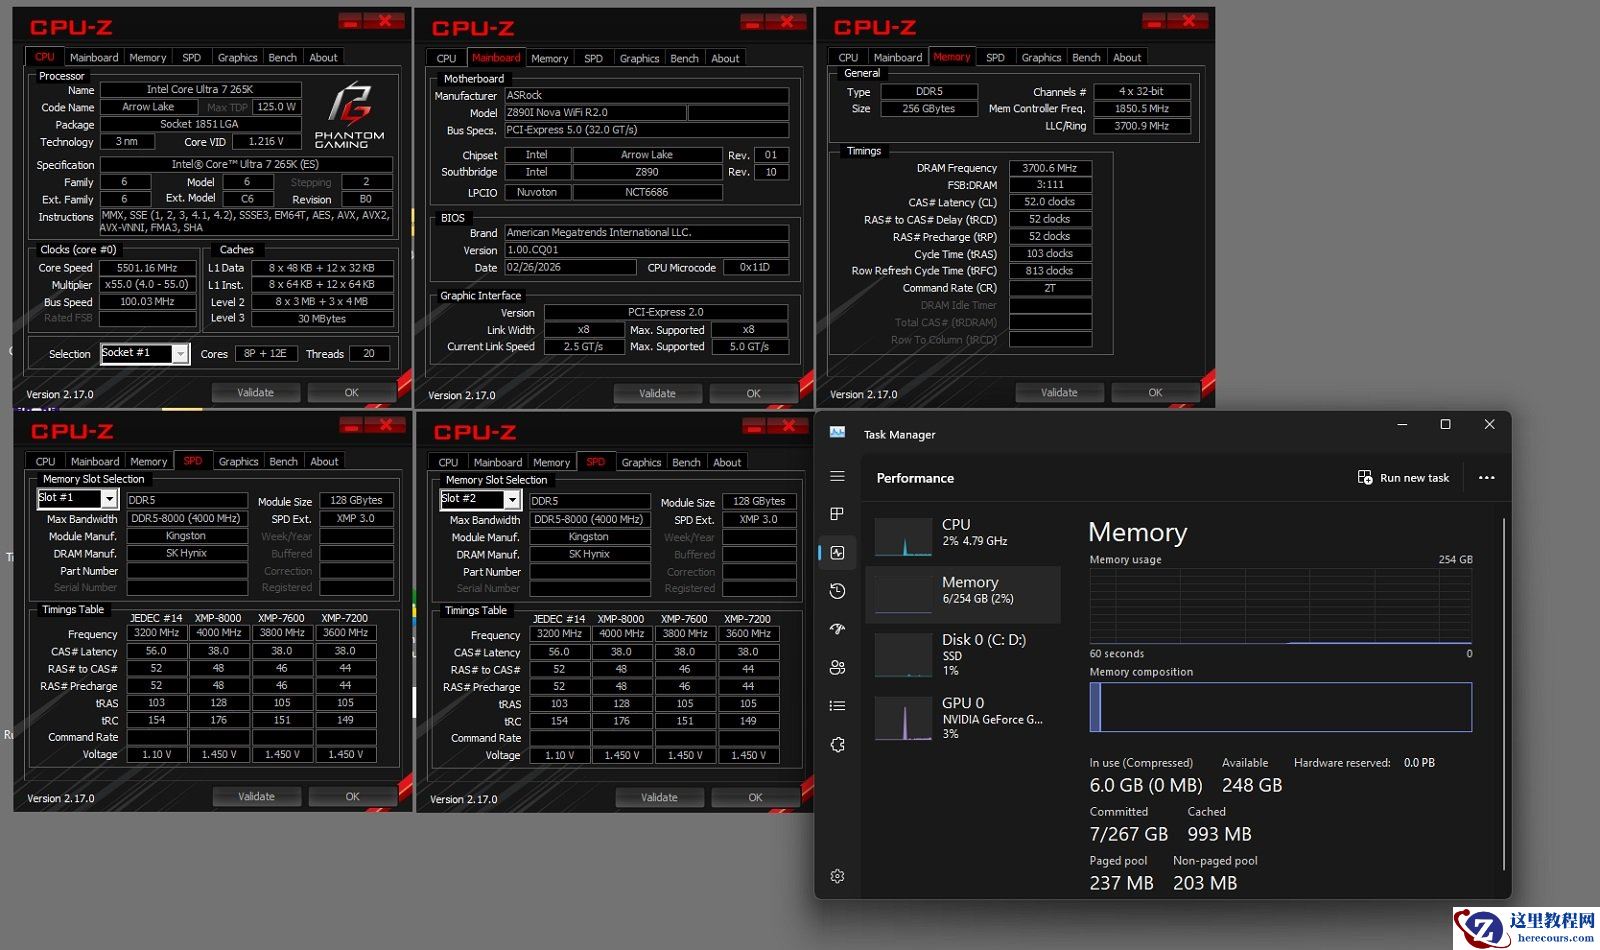Open Details list icon in Task Manager sidebar
The image size is (1600, 950).
837,706
